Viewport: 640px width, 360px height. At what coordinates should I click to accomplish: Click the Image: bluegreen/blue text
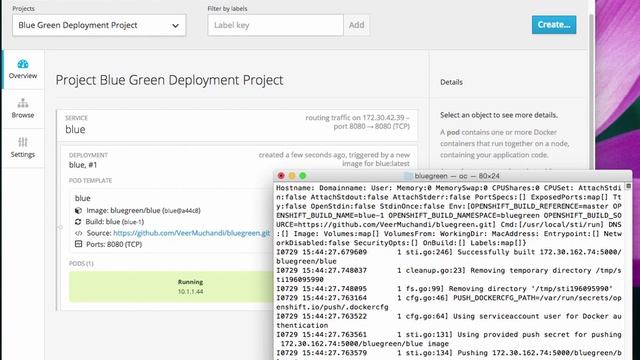point(143,211)
